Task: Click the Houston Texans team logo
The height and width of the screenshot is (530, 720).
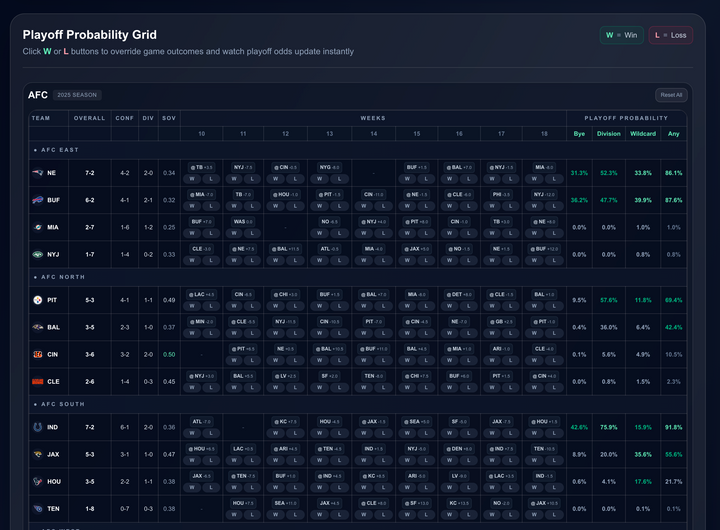Action: point(38,481)
